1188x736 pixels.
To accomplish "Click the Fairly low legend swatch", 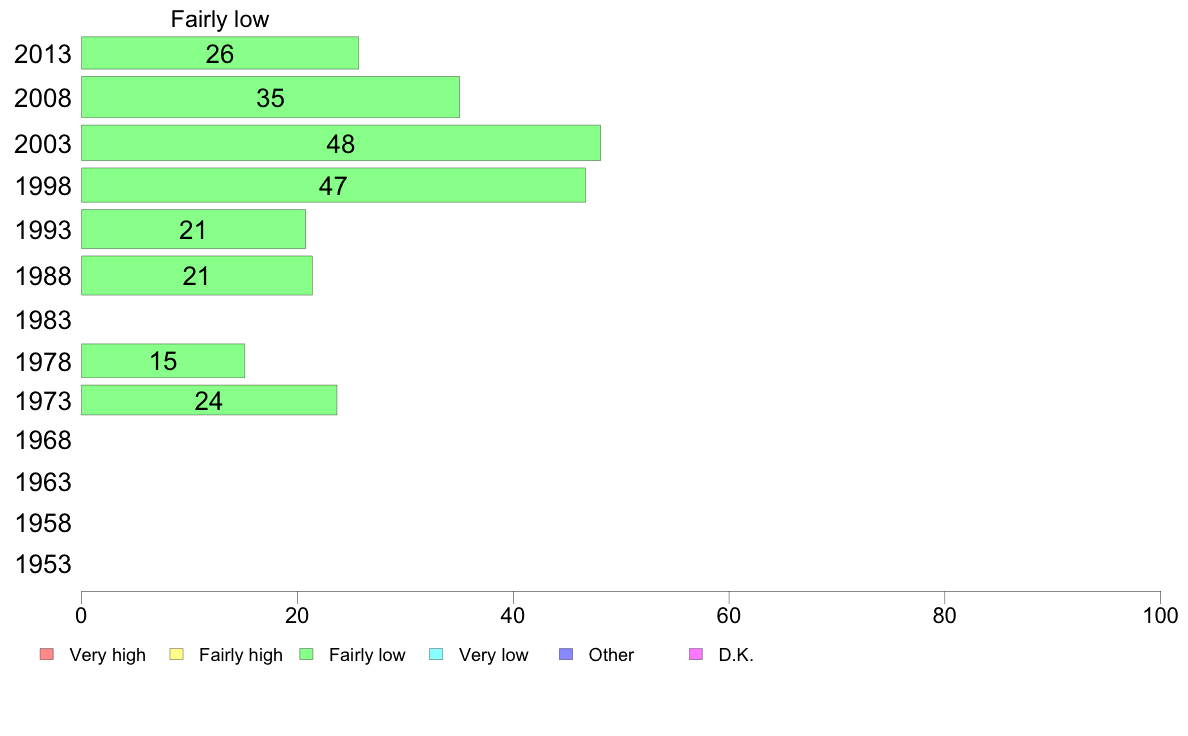I will [307, 655].
